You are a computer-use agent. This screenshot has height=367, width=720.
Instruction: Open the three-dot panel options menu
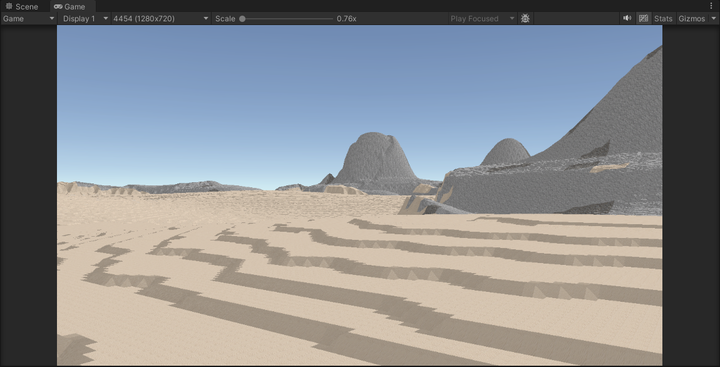[x=711, y=6]
